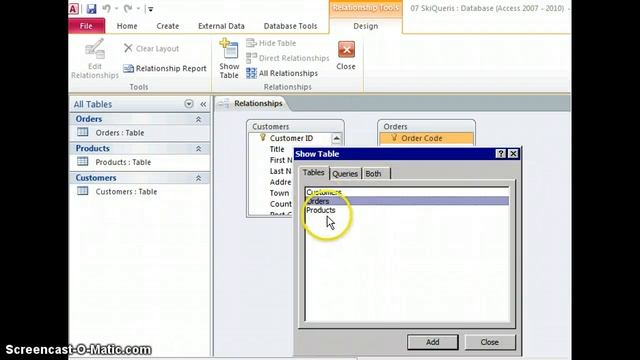Select the Town field in Customers box
Screen dimensions: 640x360
(279, 193)
